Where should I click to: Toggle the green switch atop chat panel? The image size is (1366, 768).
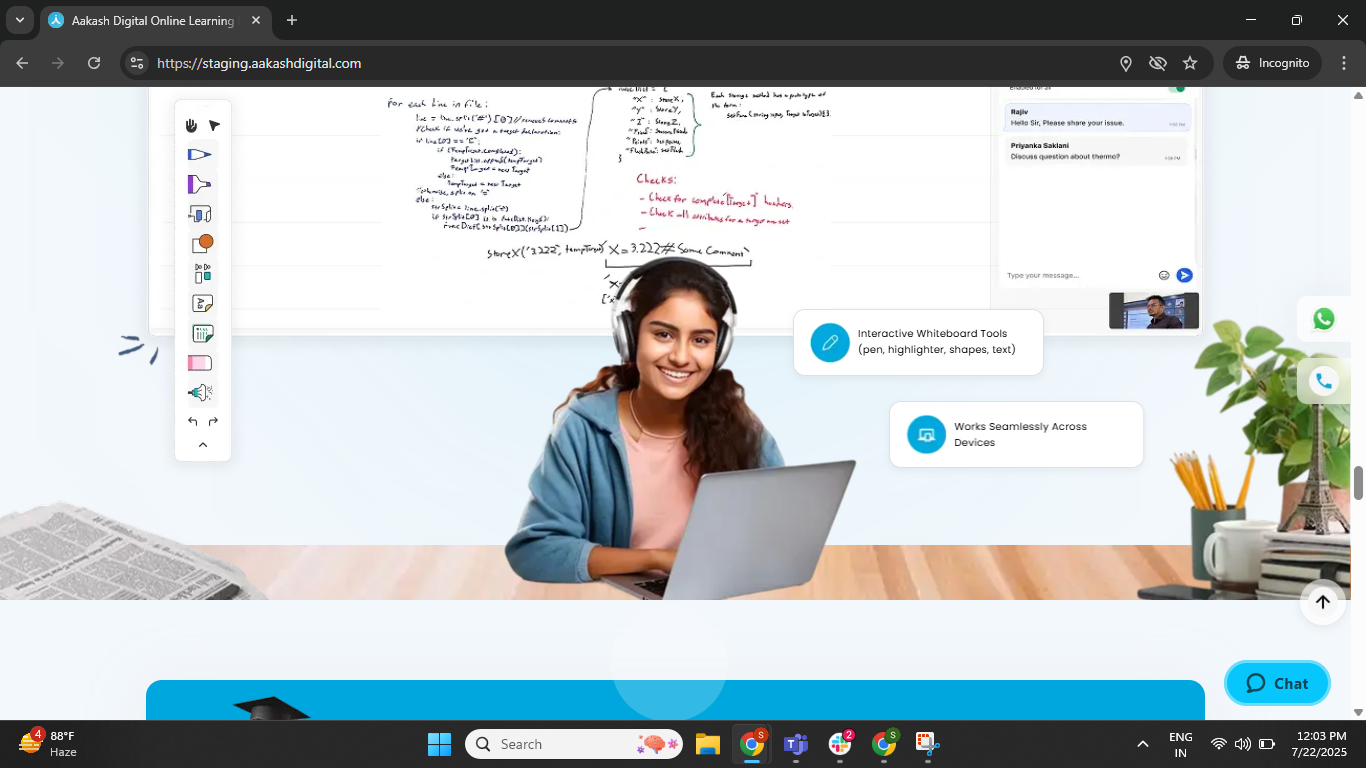(1176, 89)
